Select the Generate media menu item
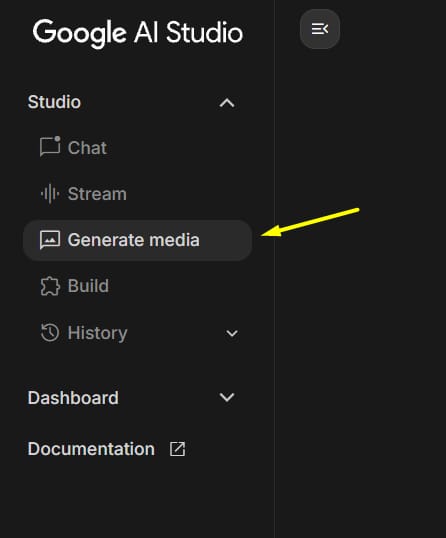 pos(137,240)
